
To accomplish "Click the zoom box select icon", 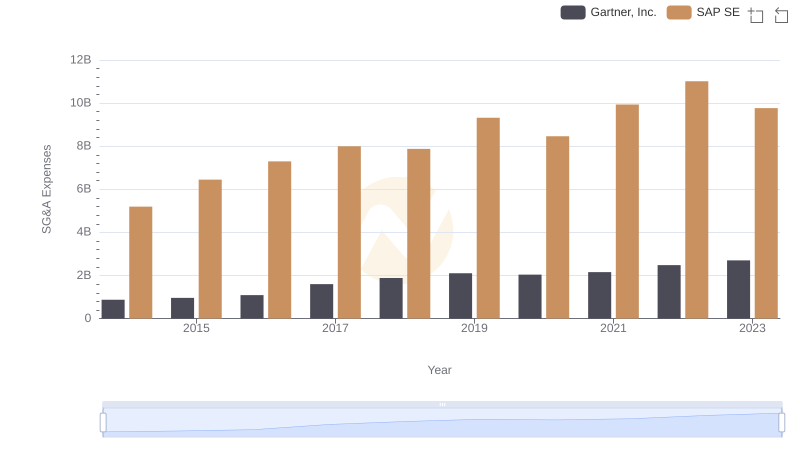I will [756, 15].
